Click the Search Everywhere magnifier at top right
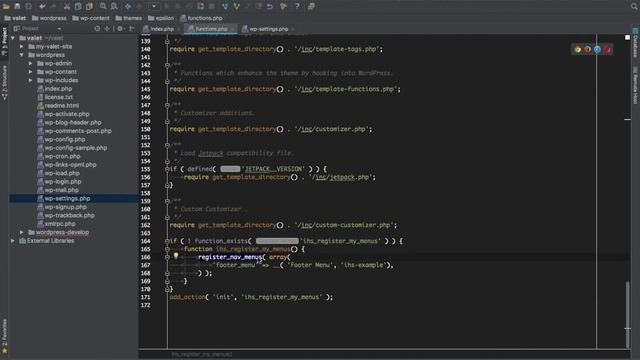 pos(634,6)
